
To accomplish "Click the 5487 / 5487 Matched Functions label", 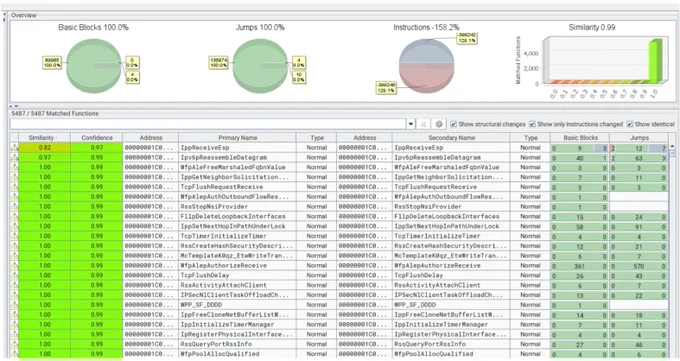I will coord(55,113).
